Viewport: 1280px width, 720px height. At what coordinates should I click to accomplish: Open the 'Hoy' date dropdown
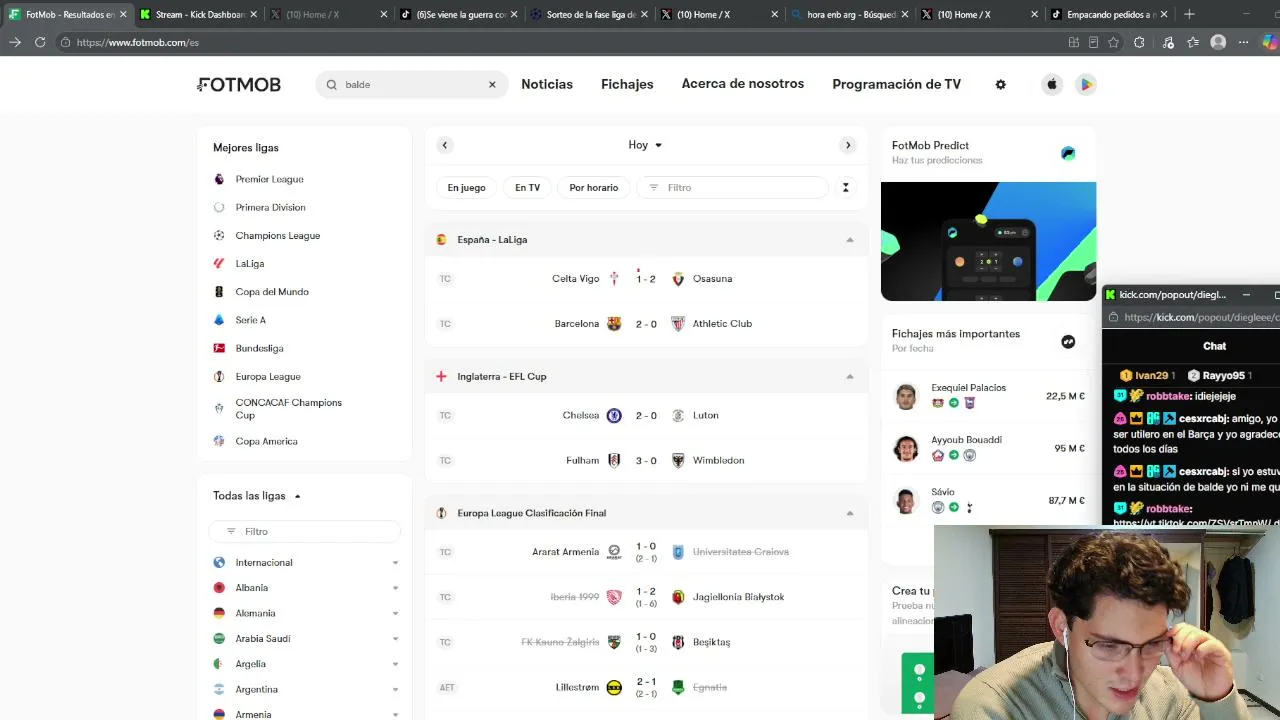645,145
